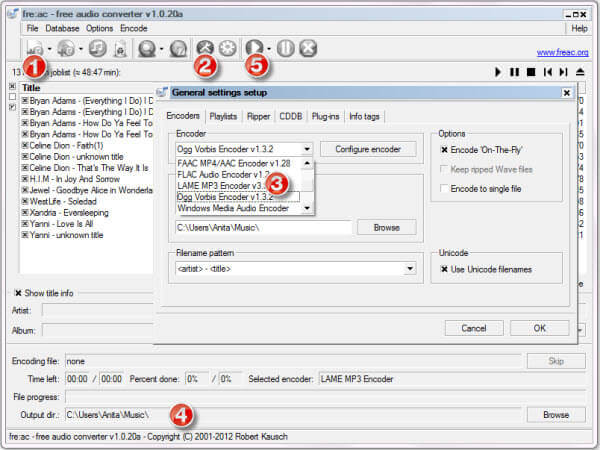Switch to the CDDB tab
600x450 pixels.
click(291, 116)
